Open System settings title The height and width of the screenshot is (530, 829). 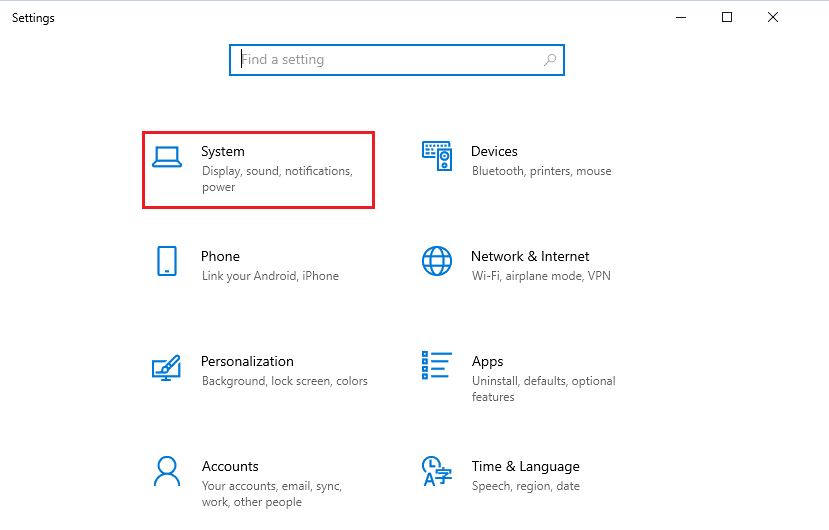pos(223,151)
